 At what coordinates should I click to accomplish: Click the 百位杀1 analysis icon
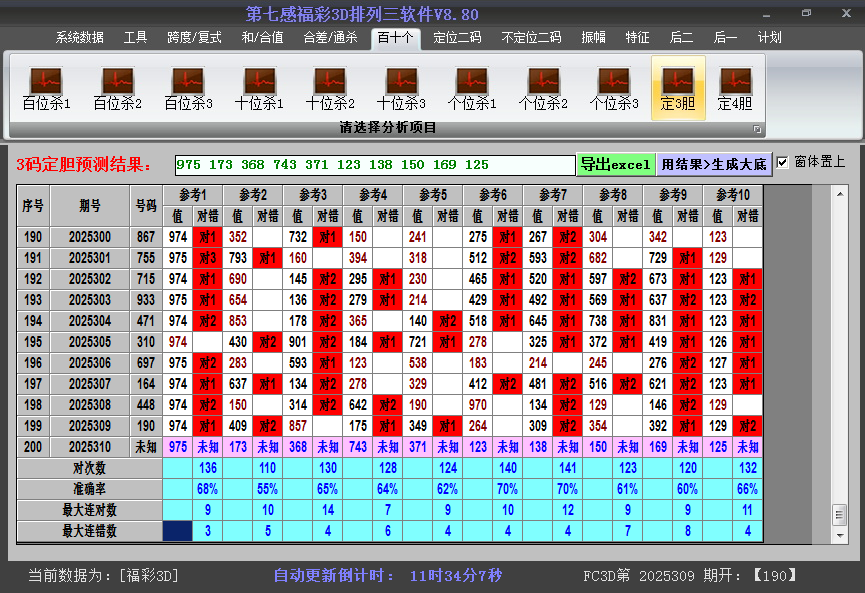[x=46, y=88]
